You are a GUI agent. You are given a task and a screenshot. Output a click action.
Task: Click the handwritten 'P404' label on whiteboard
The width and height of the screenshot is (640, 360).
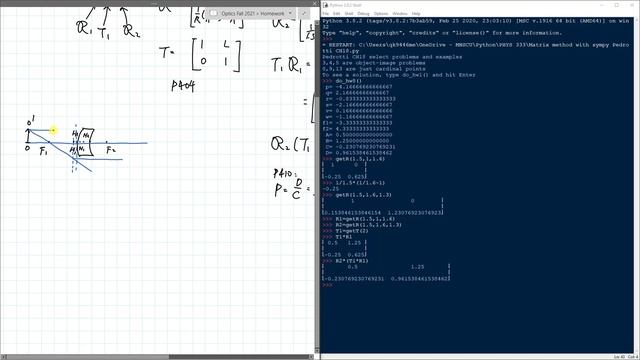click(x=183, y=86)
